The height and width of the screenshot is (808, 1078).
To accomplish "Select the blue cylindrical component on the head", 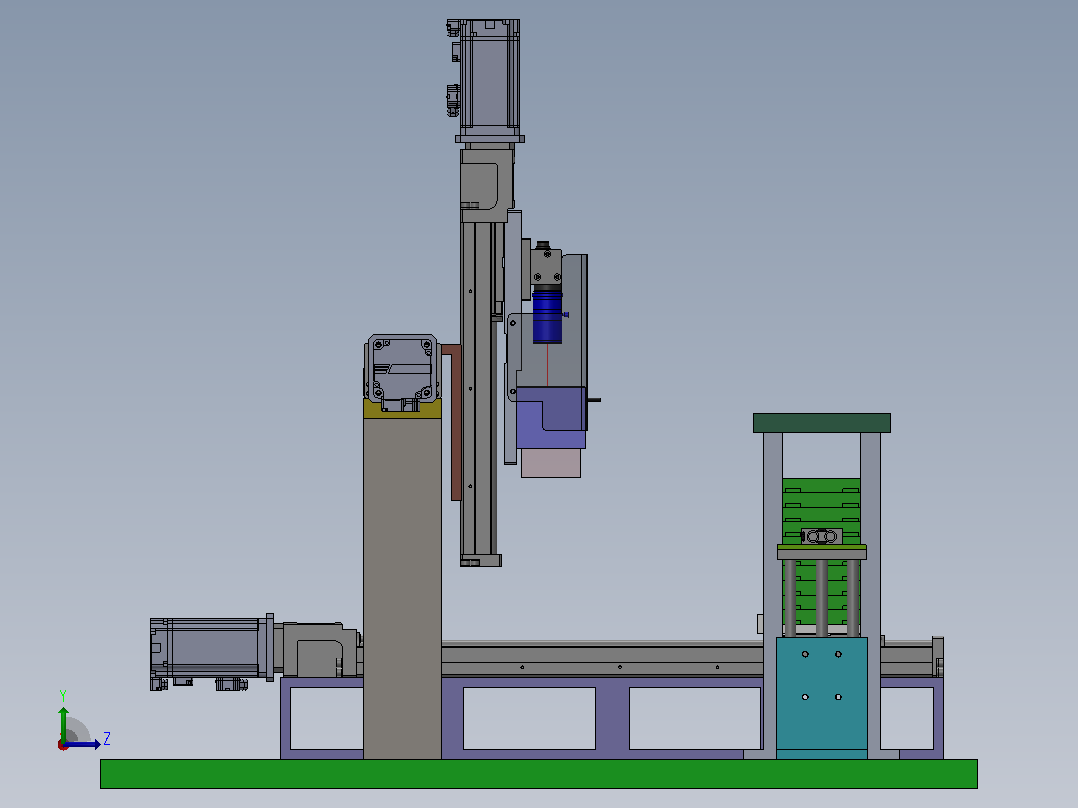I will click(547, 316).
